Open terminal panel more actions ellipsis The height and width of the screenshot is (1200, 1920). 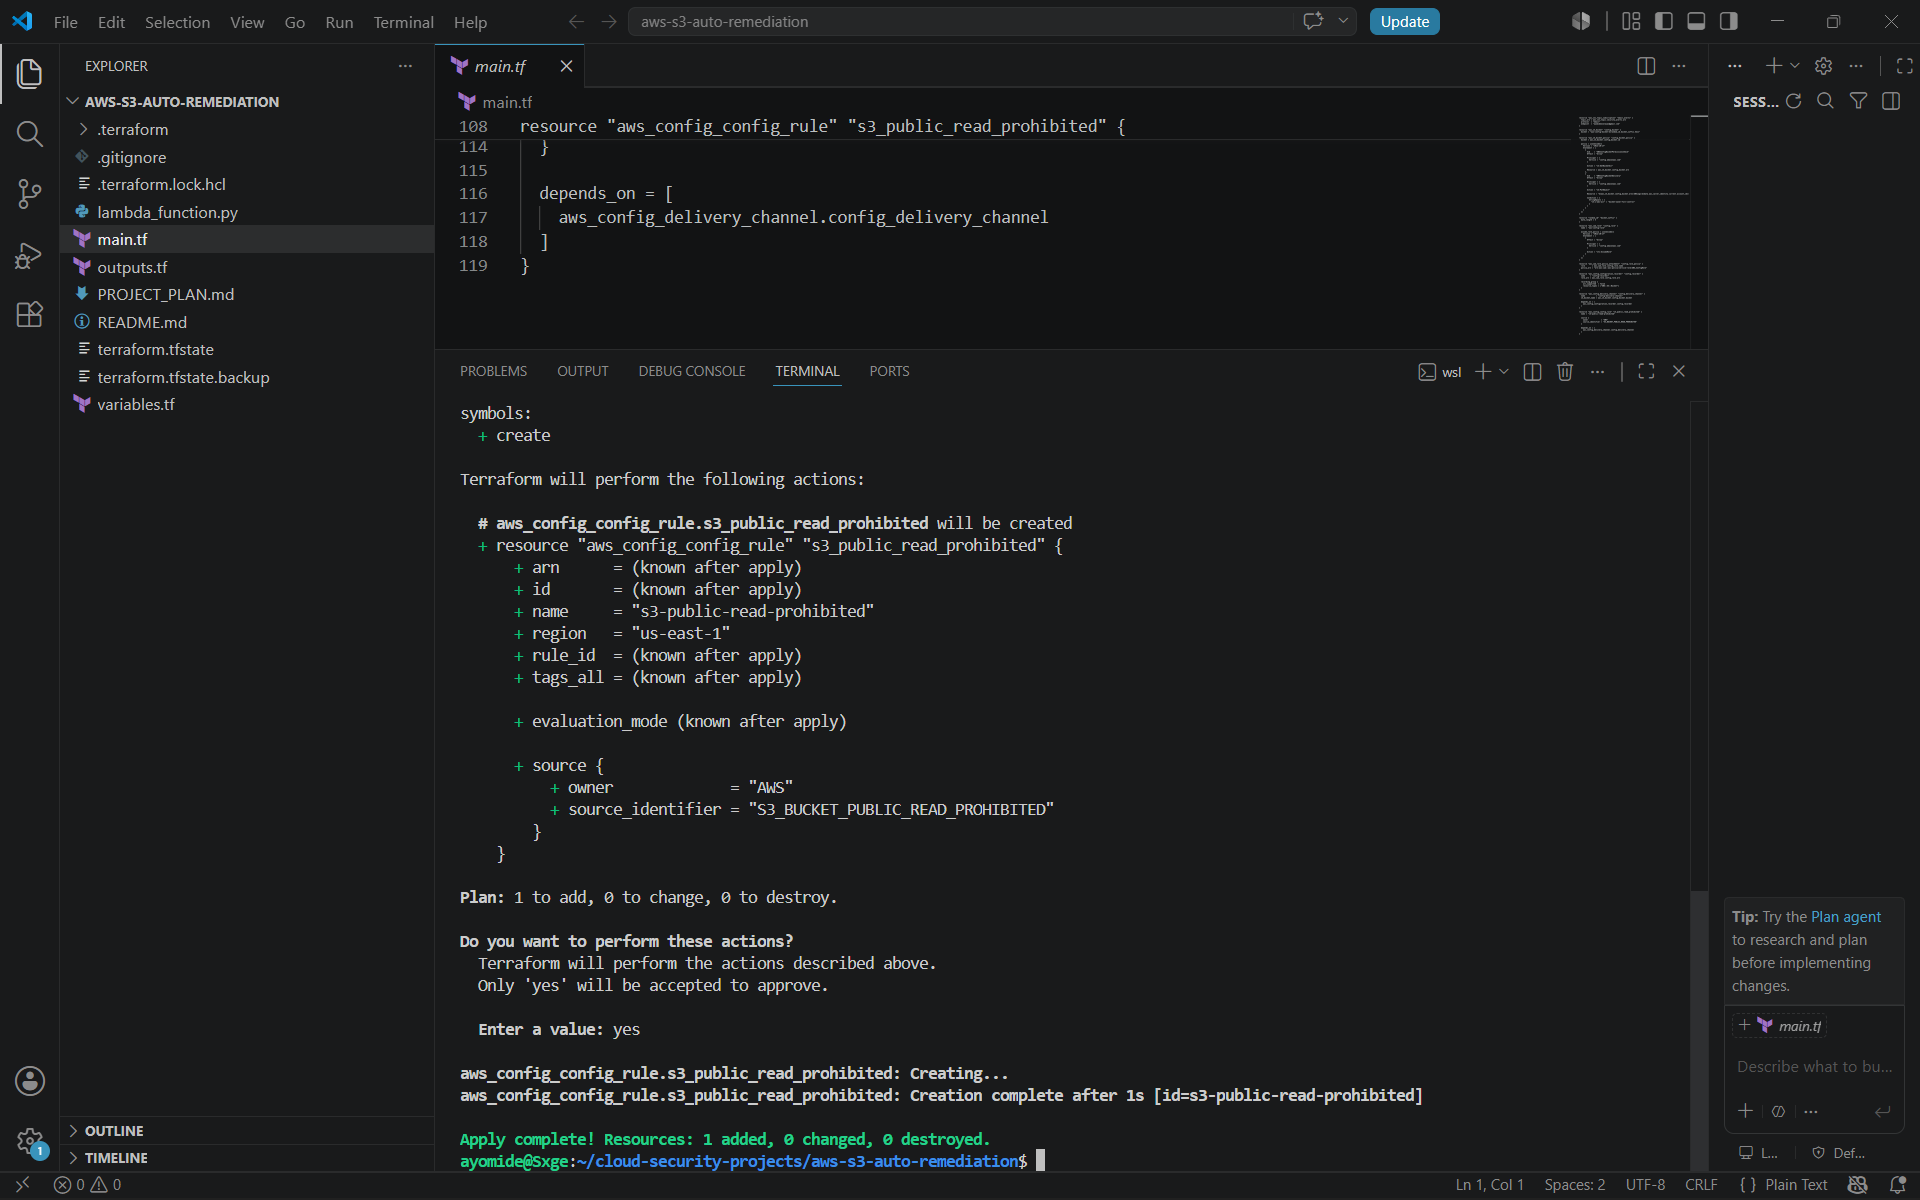(x=1598, y=371)
